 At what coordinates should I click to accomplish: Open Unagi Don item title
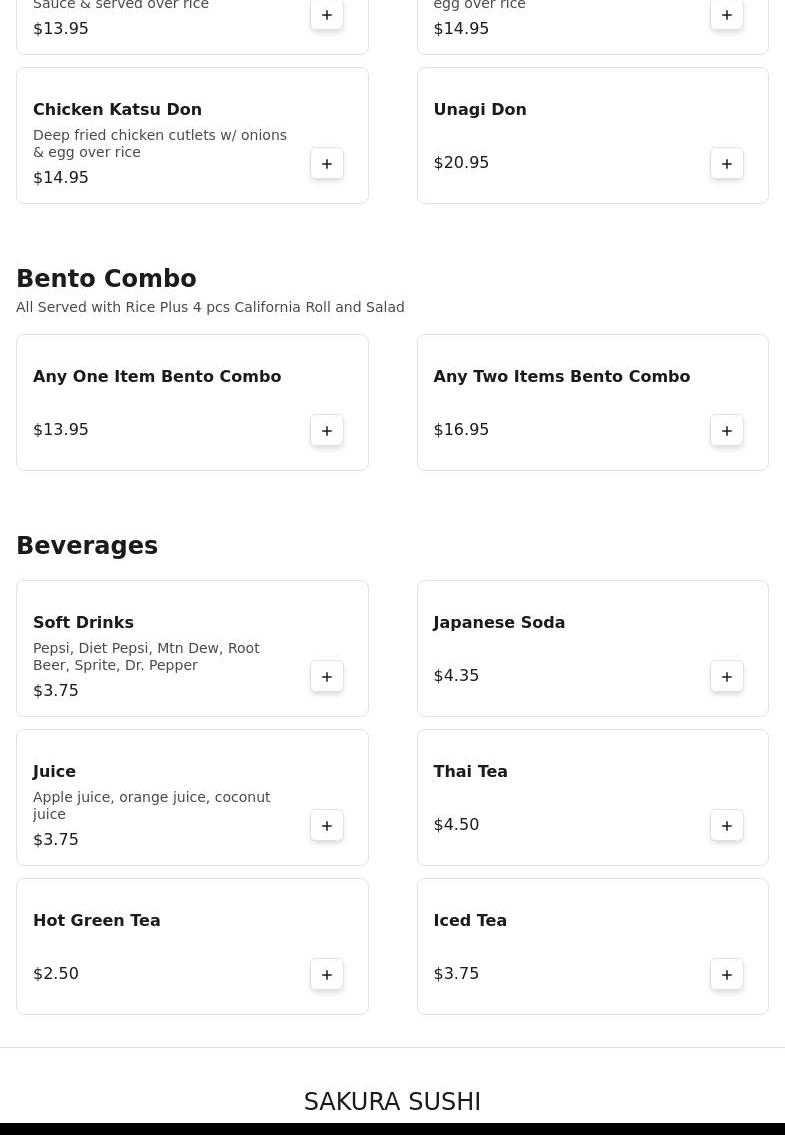click(479, 110)
